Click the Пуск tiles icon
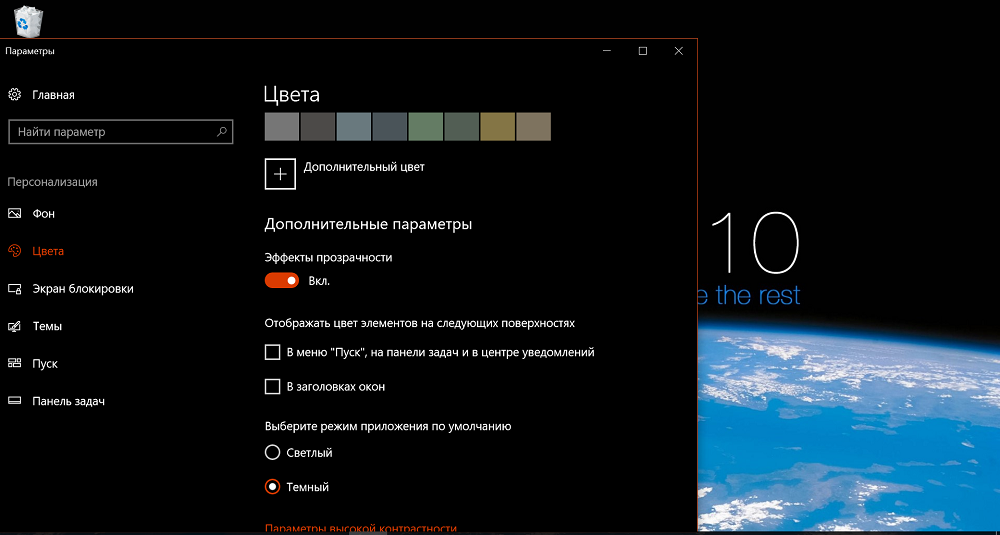Screen dimensions: 1000x535 point(14,363)
